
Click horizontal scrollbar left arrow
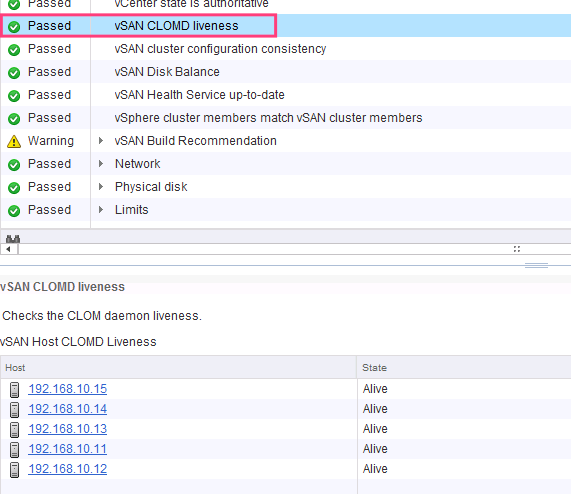[x=9, y=249]
